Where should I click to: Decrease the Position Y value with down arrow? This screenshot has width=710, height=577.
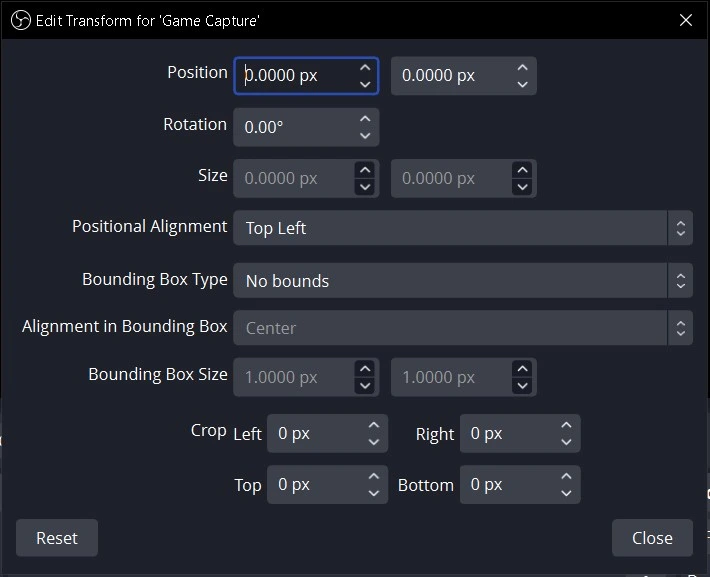(x=523, y=84)
